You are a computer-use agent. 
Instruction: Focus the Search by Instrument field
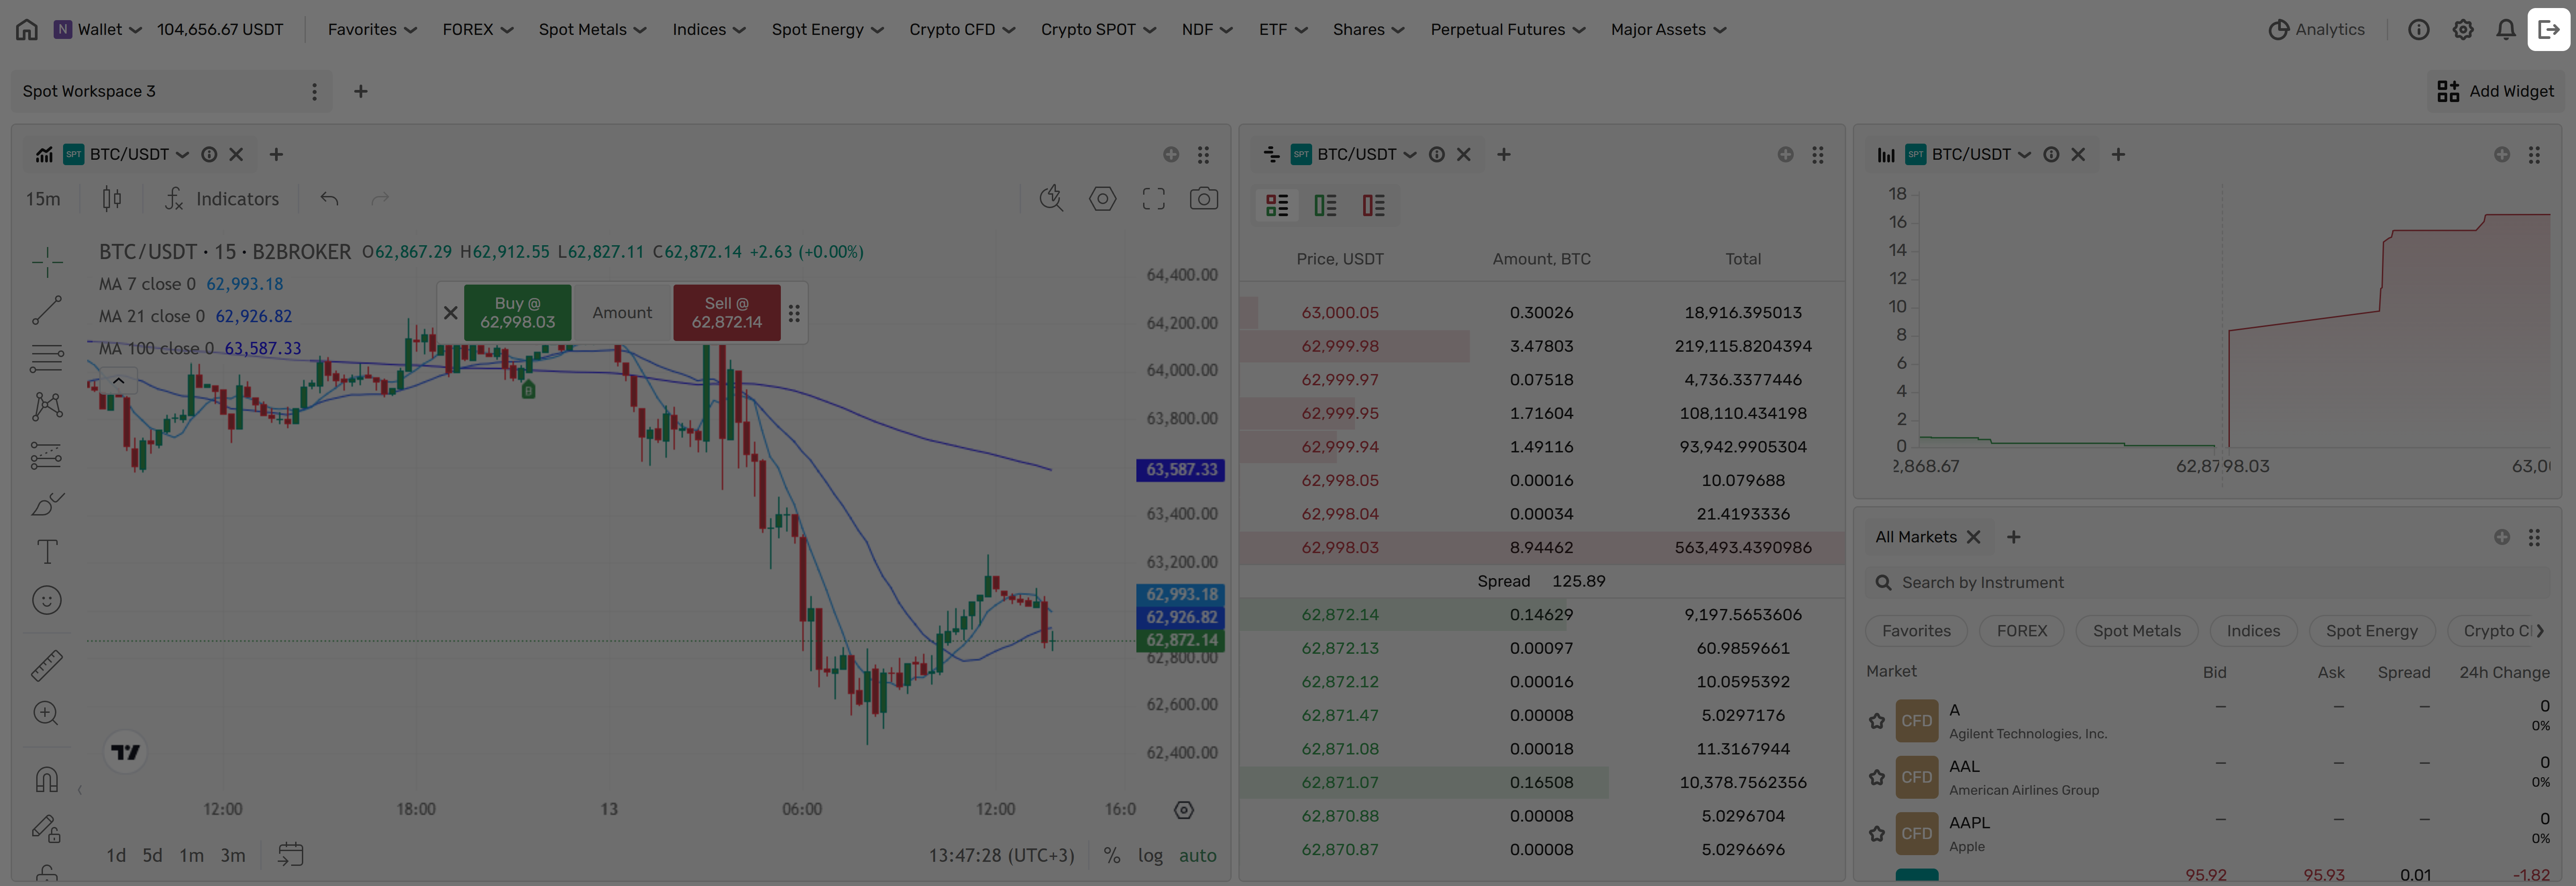[2207, 583]
